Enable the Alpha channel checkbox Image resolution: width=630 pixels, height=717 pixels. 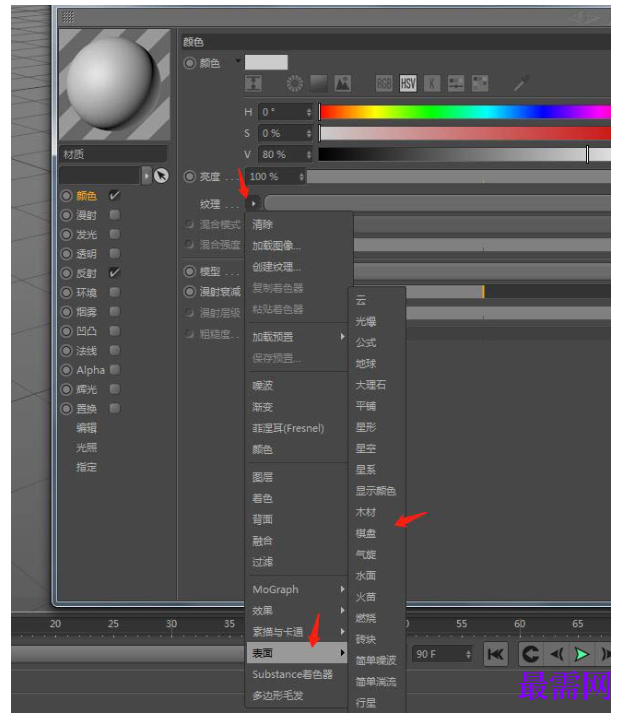114,369
